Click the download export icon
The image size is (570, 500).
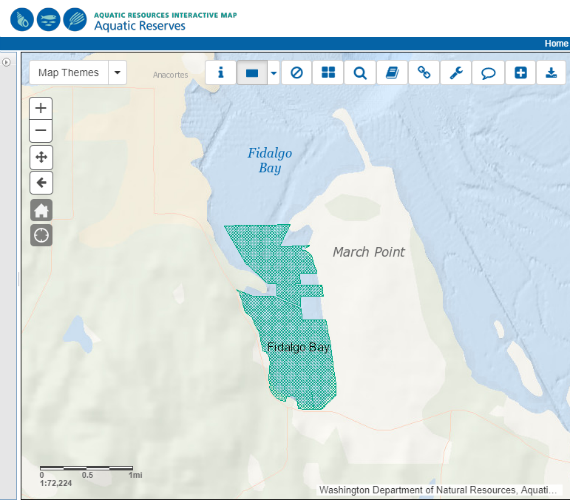[551, 73]
